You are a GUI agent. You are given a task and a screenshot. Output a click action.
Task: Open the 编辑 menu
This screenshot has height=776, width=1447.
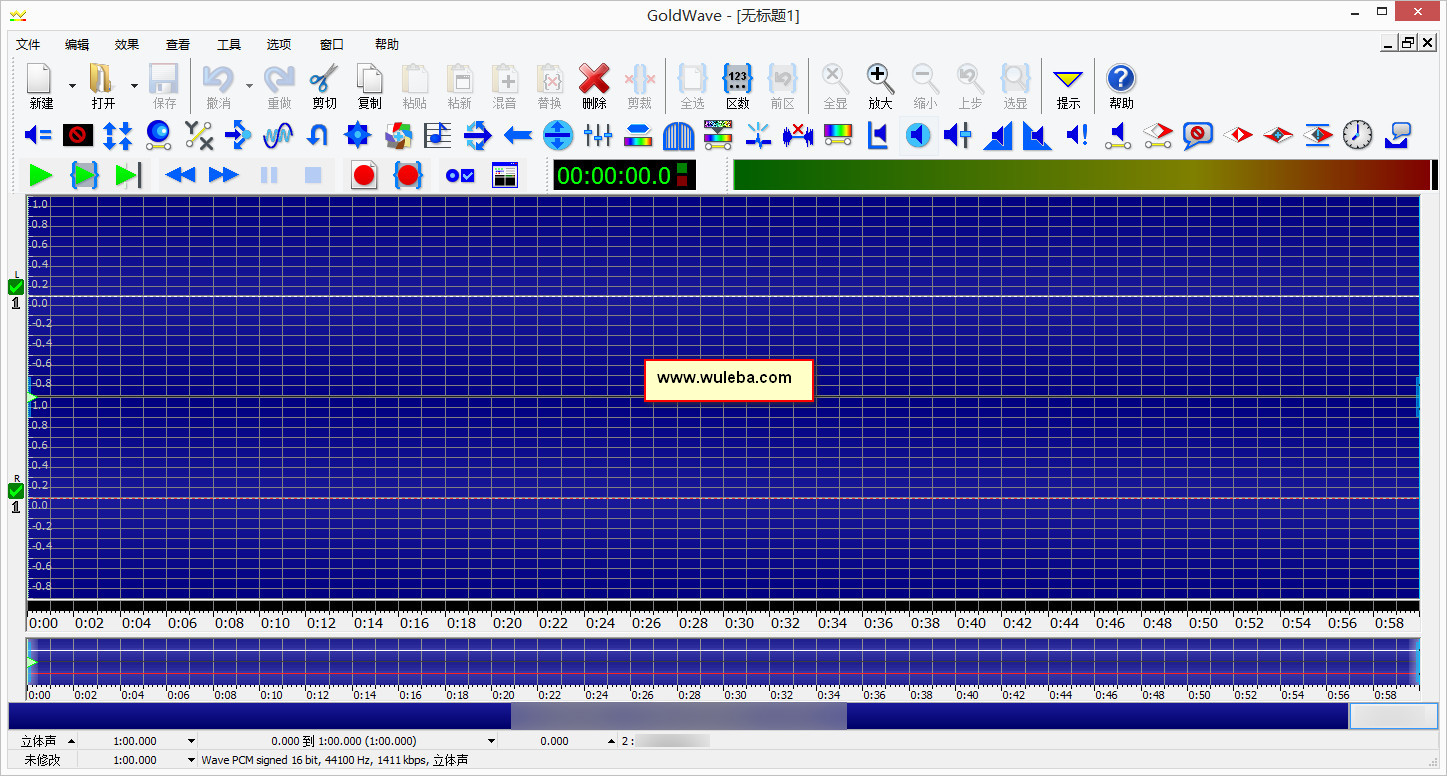tap(77, 44)
